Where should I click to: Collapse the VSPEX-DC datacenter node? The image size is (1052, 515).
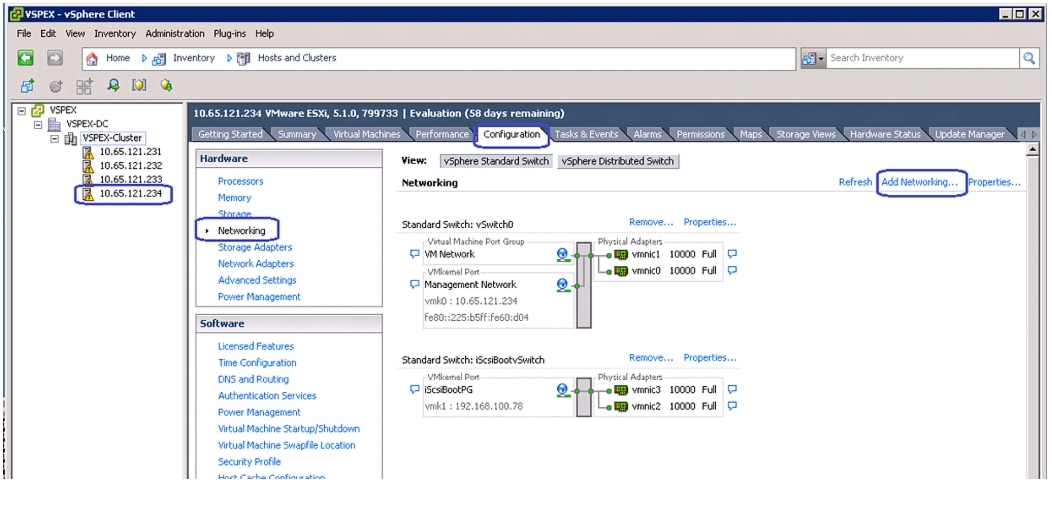[x=39, y=124]
